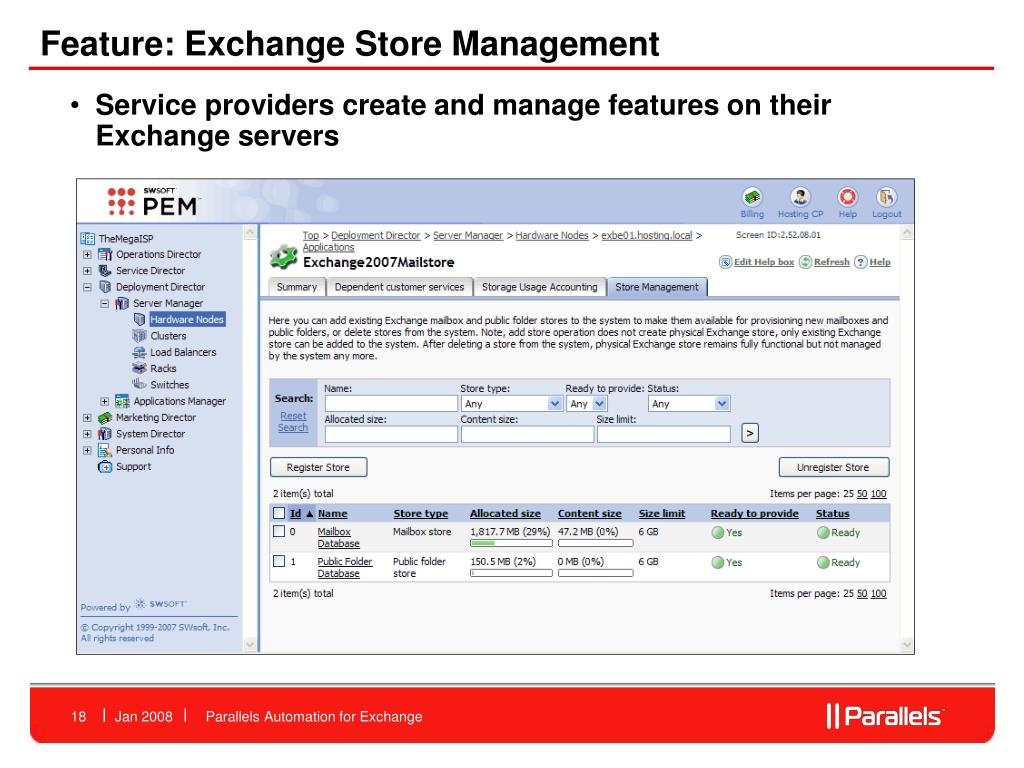The image size is (1024, 768).
Task: Switch to the Summary tab
Action: click(x=296, y=287)
